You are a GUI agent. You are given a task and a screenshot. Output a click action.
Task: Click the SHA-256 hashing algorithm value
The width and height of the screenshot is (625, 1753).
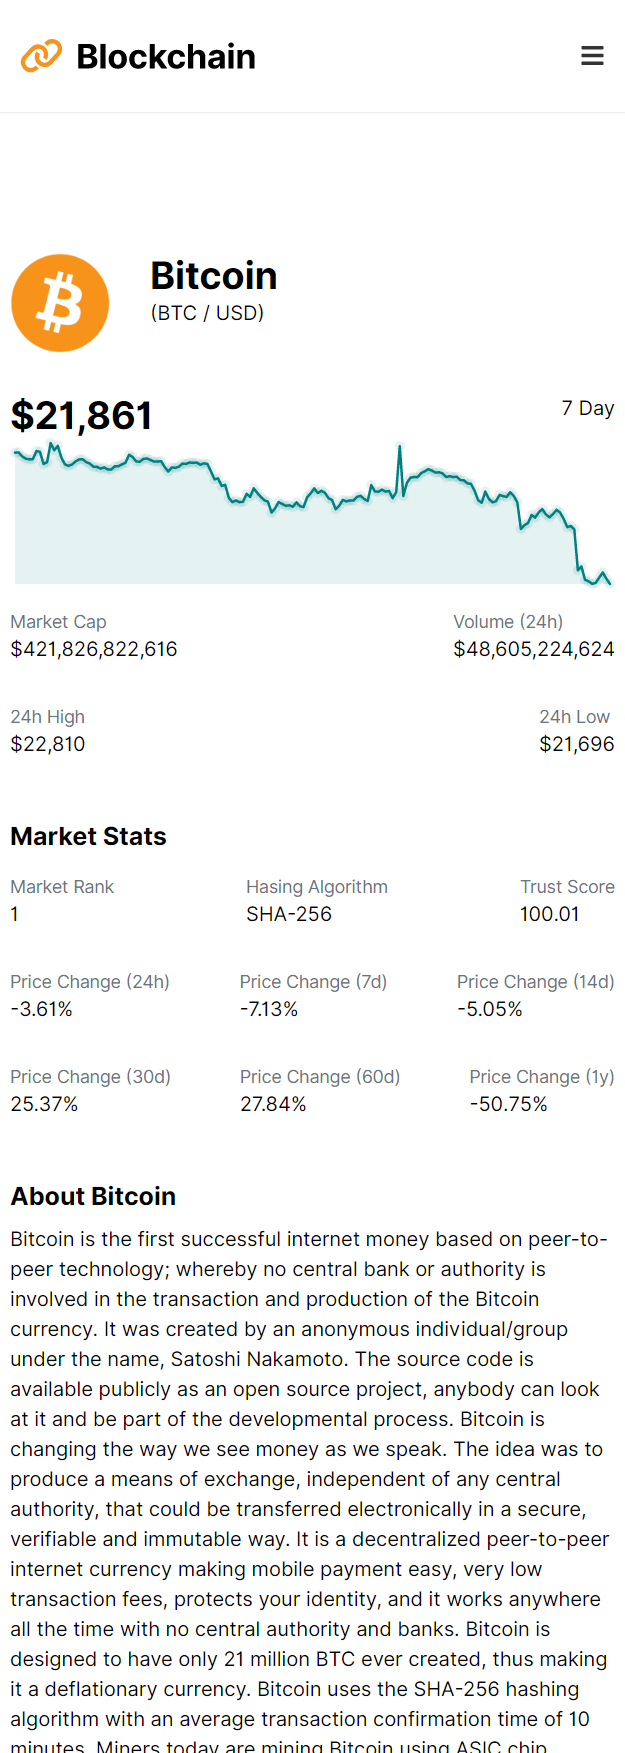[x=289, y=914]
